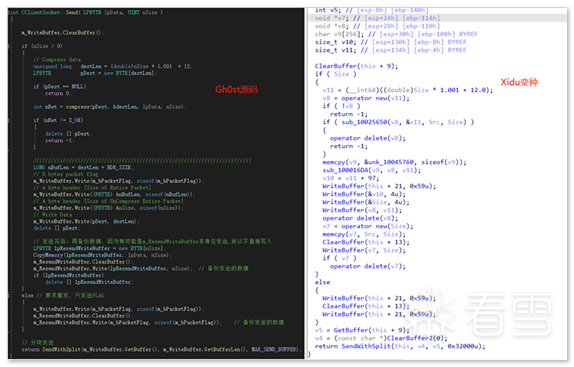Click the '[Size of Entire Packet]' comment line

[x=92, y=188]
